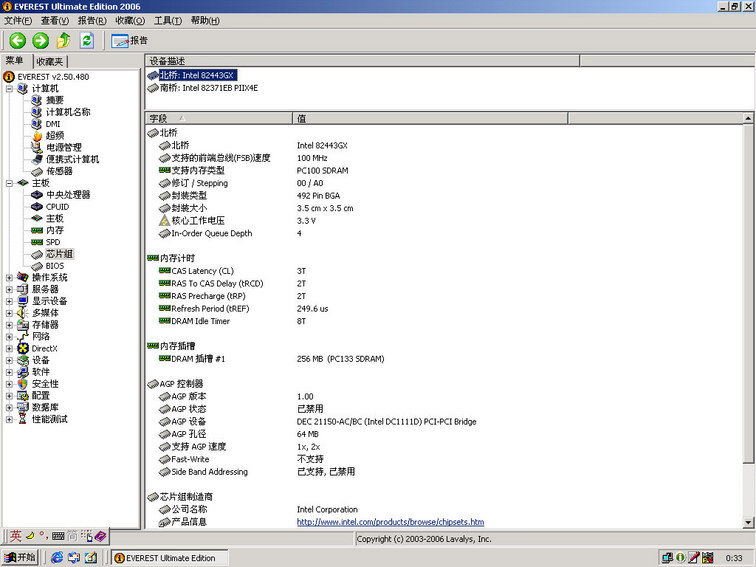This screenshot has width=756, height=567.
Task: Click the 配置 configuration icon
Action: 23,396
